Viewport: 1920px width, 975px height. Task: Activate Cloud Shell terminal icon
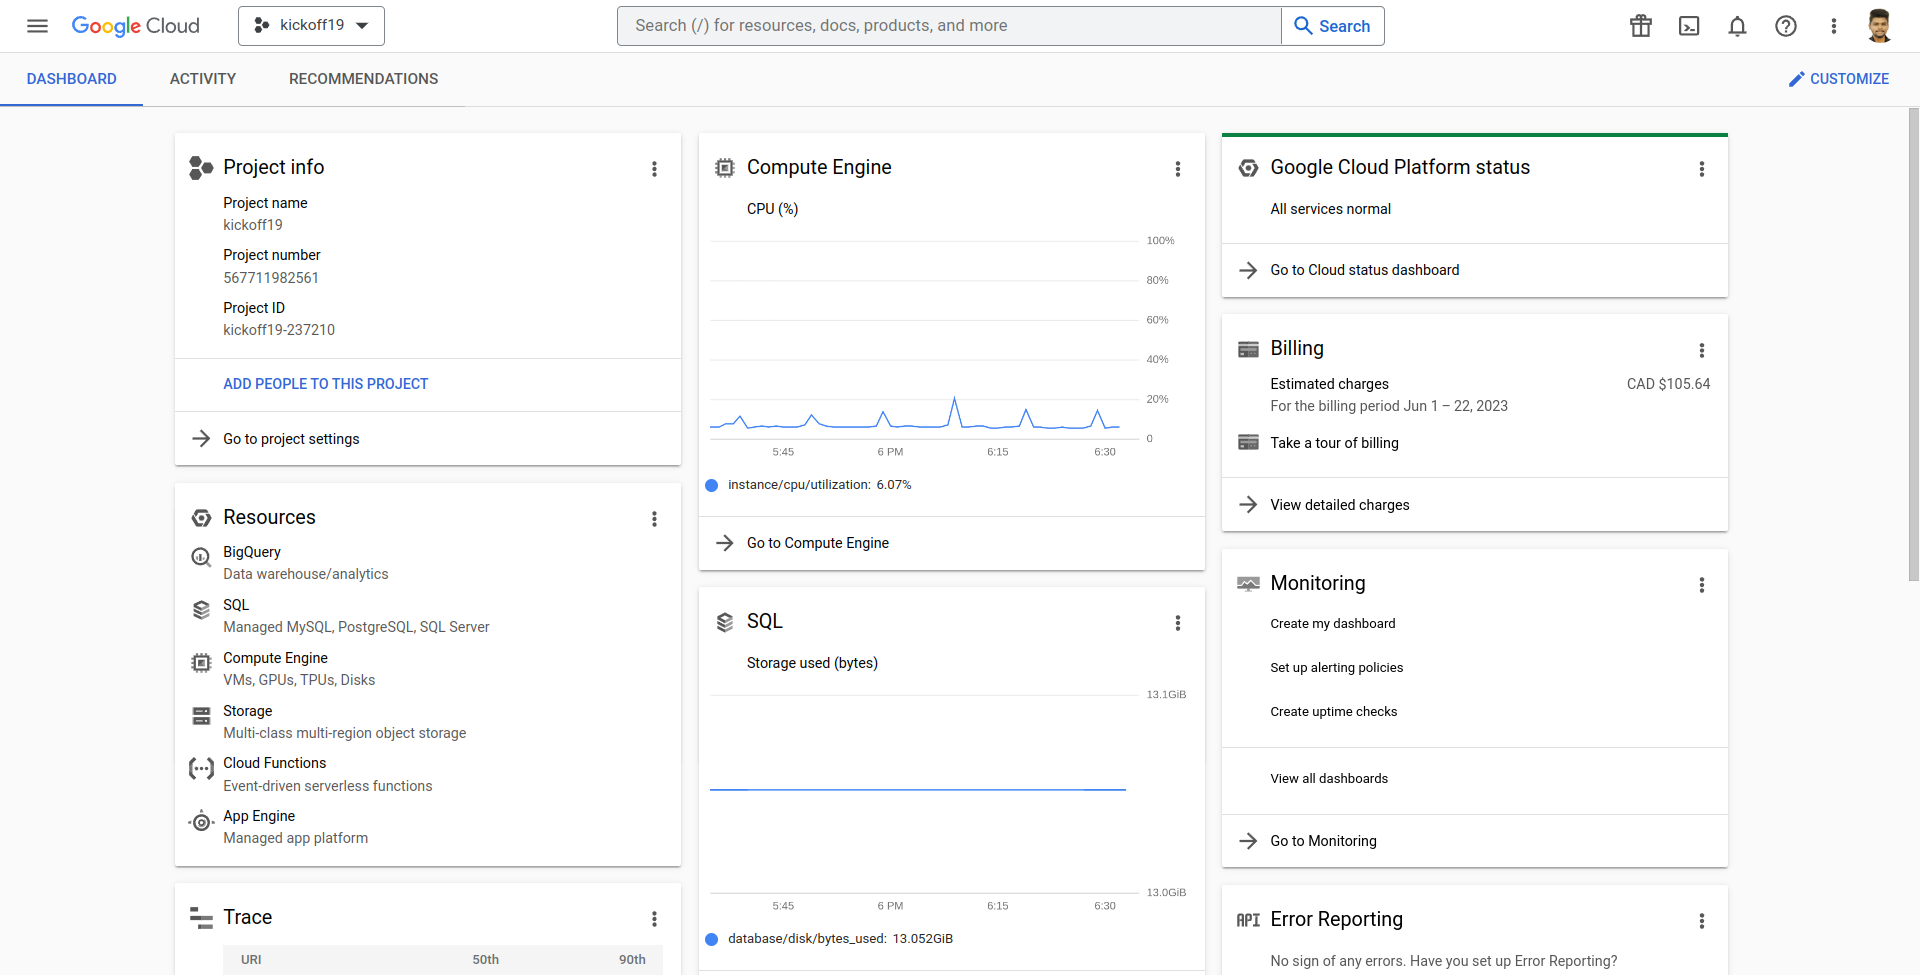1689,26
